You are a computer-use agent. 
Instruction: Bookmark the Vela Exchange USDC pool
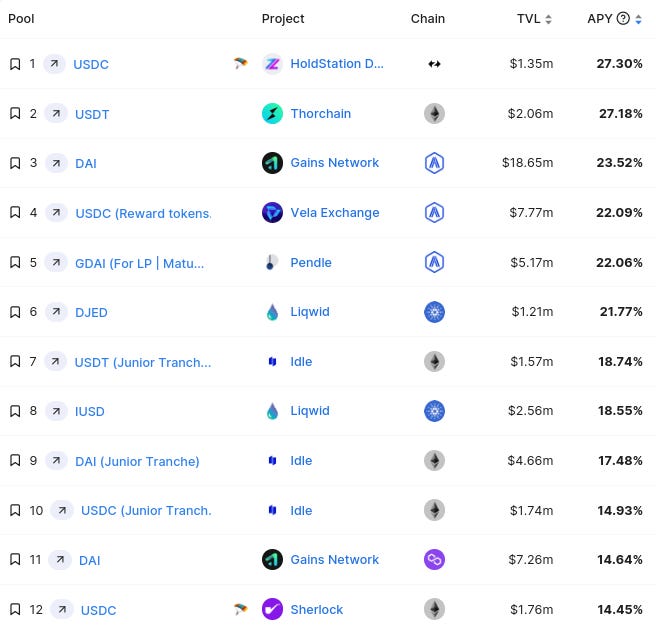click(15, 213)
